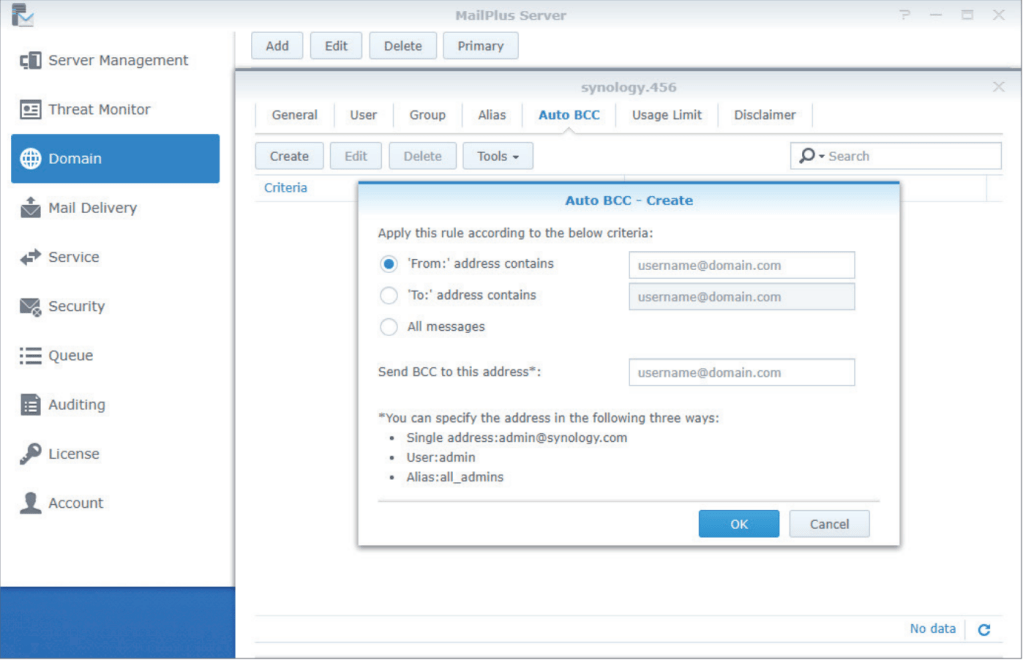Open the Disclaimer tab

[x=765, y=115]
